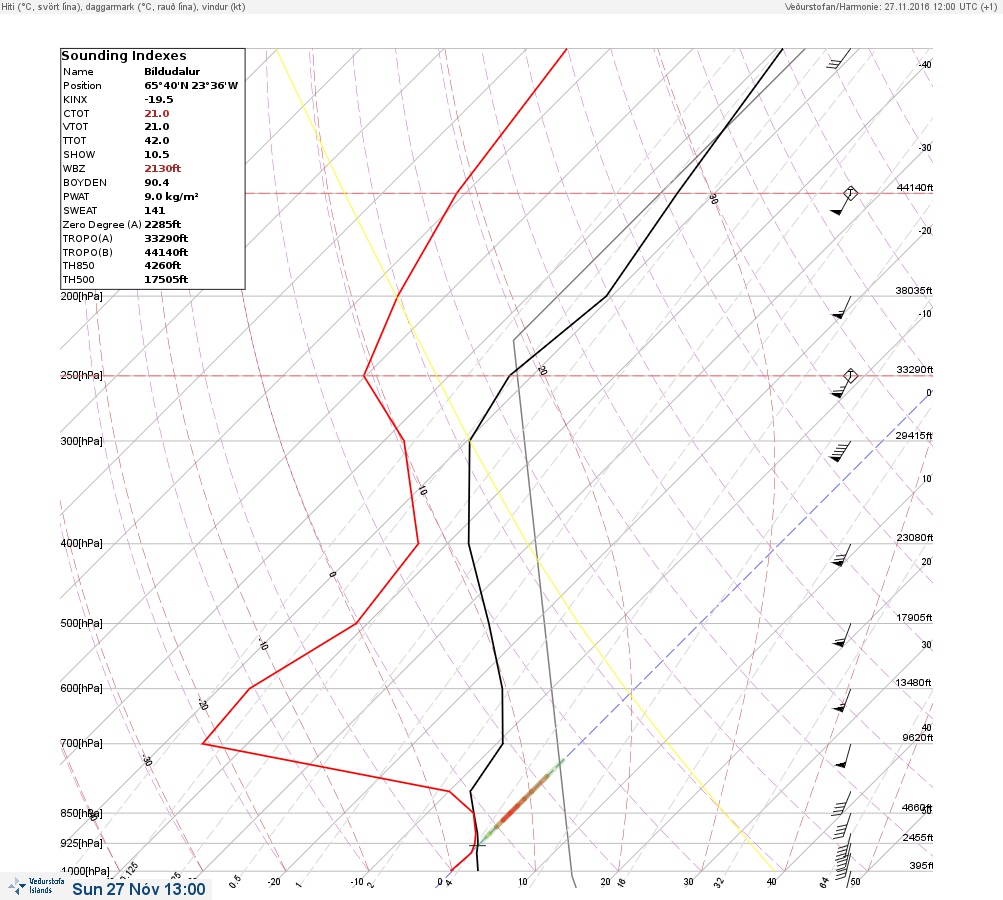Click the red CTOT value 21.0
Image resolution: width=1003 pixels, height=900 pixels.
pos(157,113)
